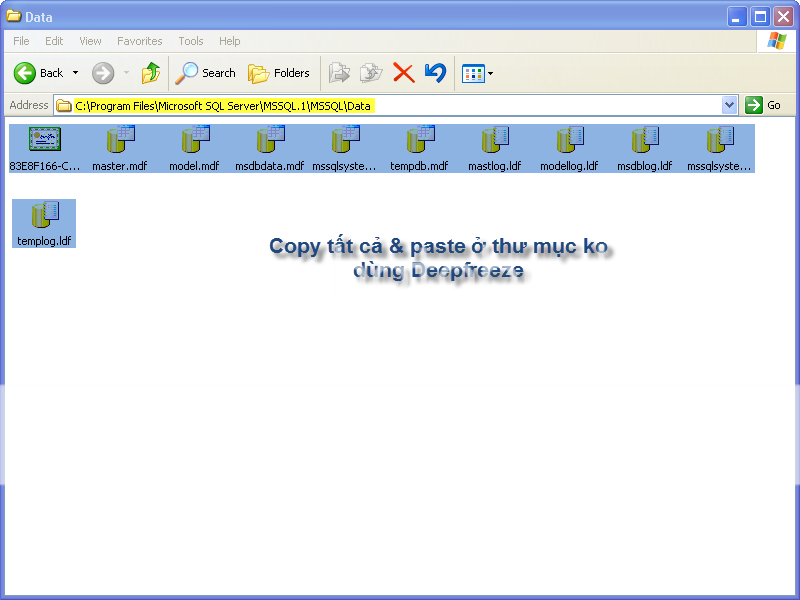
Task: Click the red Delete X icon
Action: 404,73
